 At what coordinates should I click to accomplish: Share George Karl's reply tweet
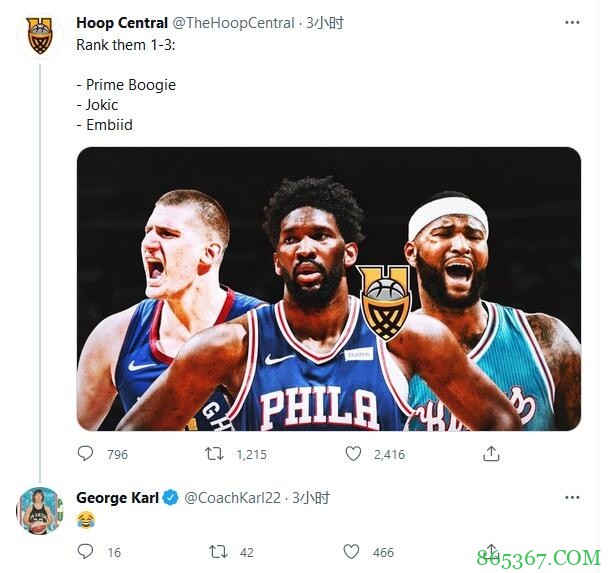click(491, 551)
